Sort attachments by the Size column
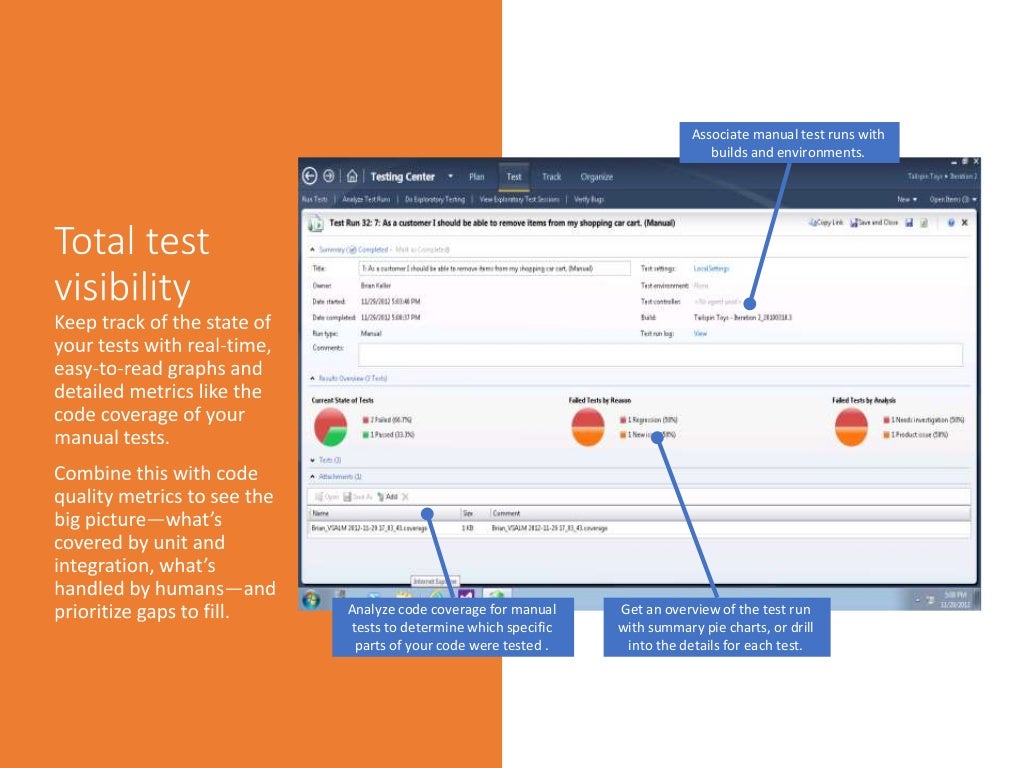The width and height of the screenshot is (1024, 768). click(475, 513)
